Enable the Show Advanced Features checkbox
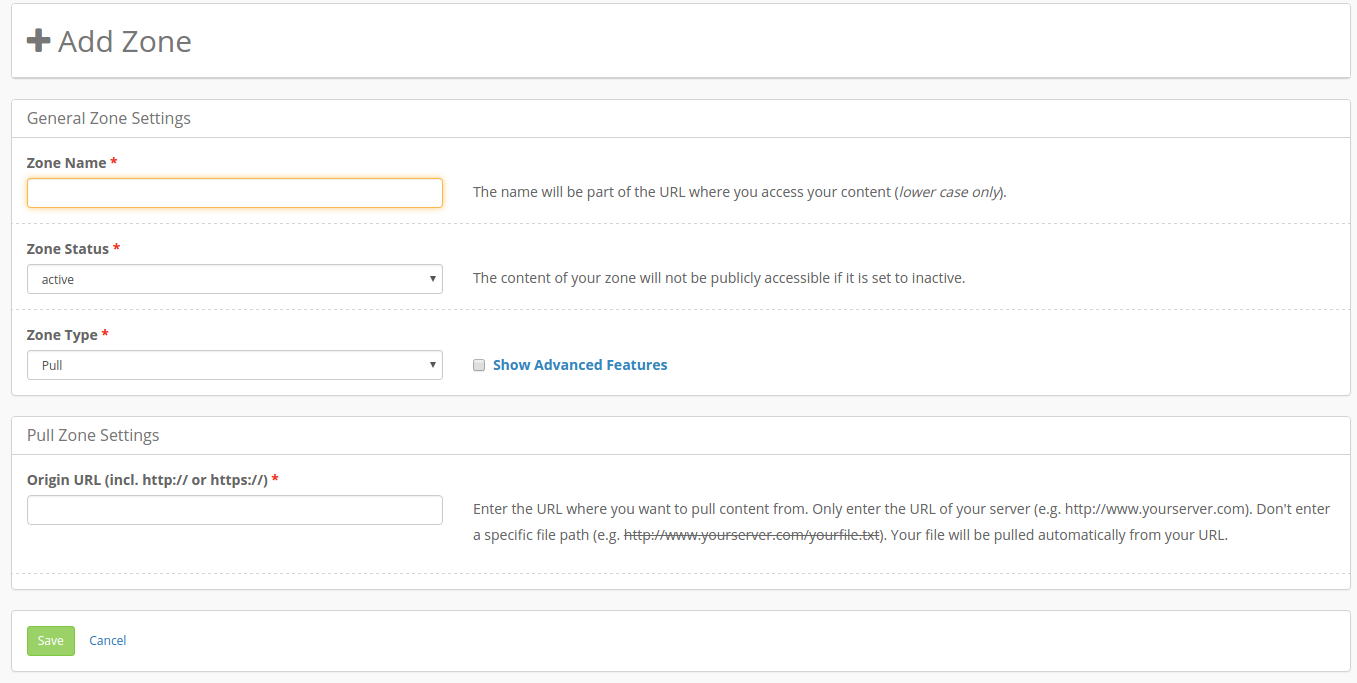1357x683 pixels. (x=479, y=365)
